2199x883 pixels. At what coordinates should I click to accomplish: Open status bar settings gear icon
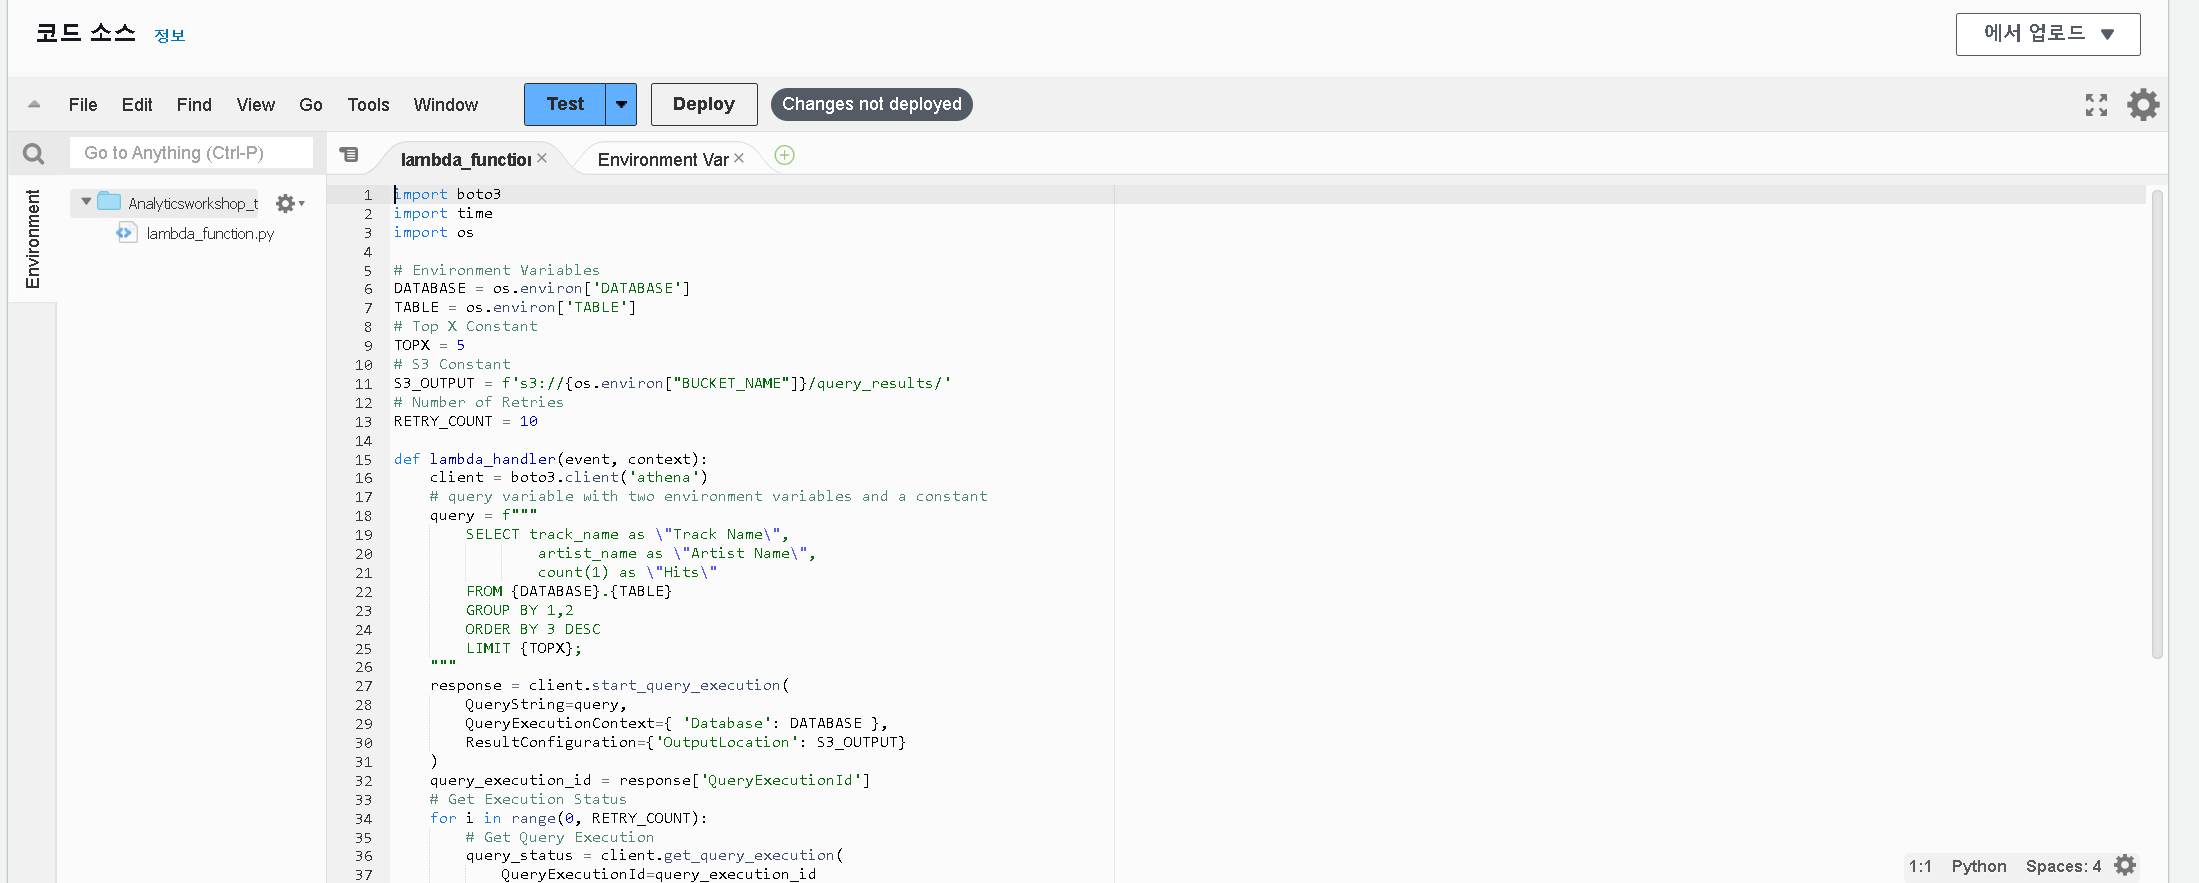(2125, 866)
